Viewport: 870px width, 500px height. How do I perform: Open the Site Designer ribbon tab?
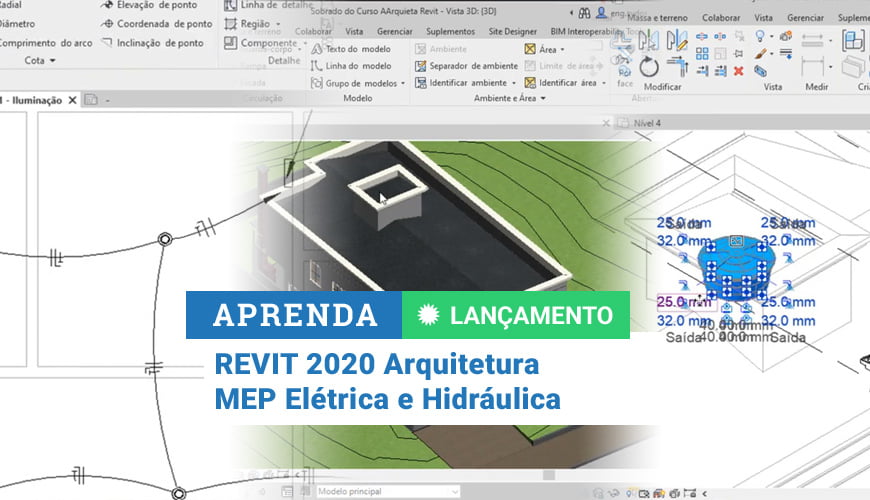(512, 32)
